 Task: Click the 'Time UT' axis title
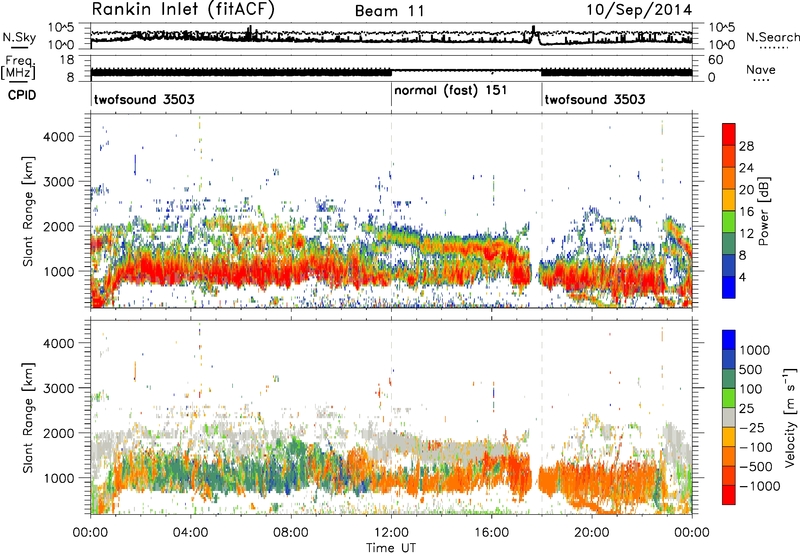(x=391, y=548)
